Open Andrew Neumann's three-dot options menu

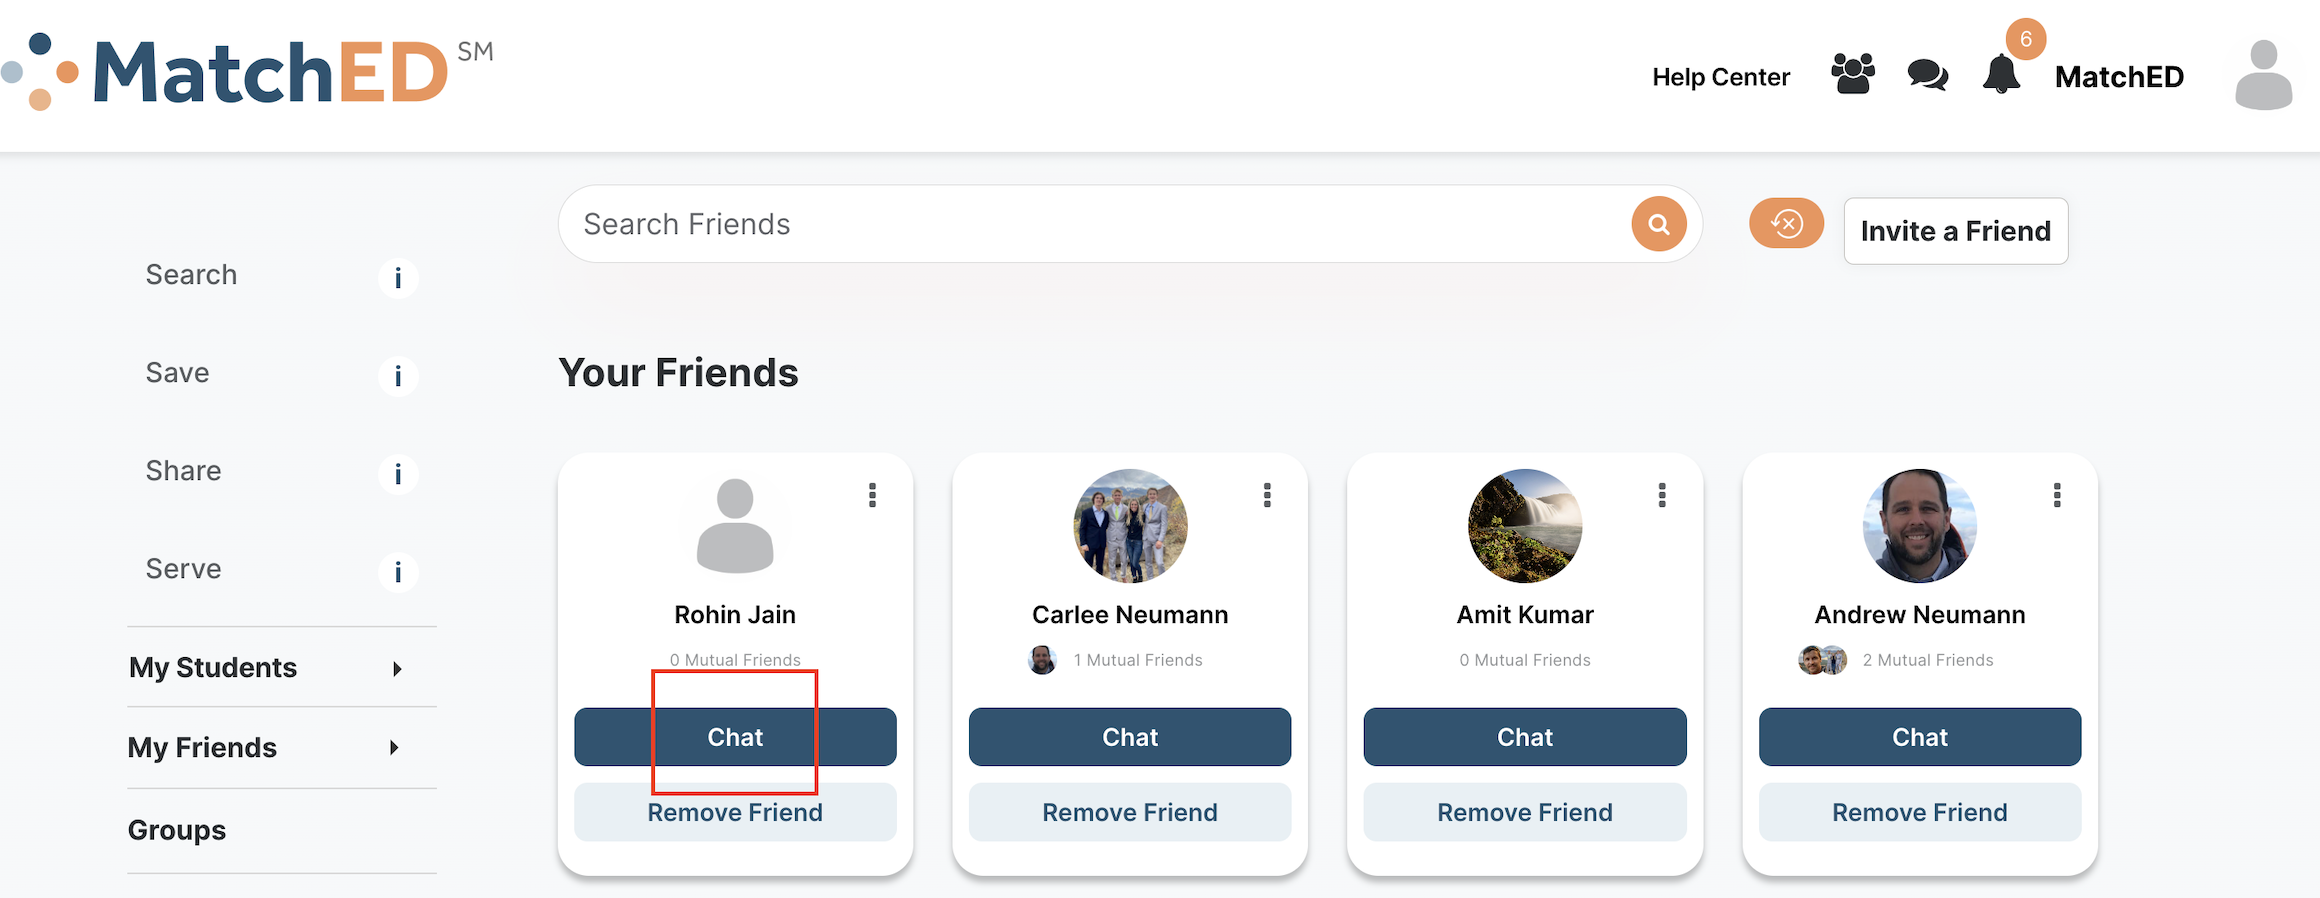(2057, 495)
